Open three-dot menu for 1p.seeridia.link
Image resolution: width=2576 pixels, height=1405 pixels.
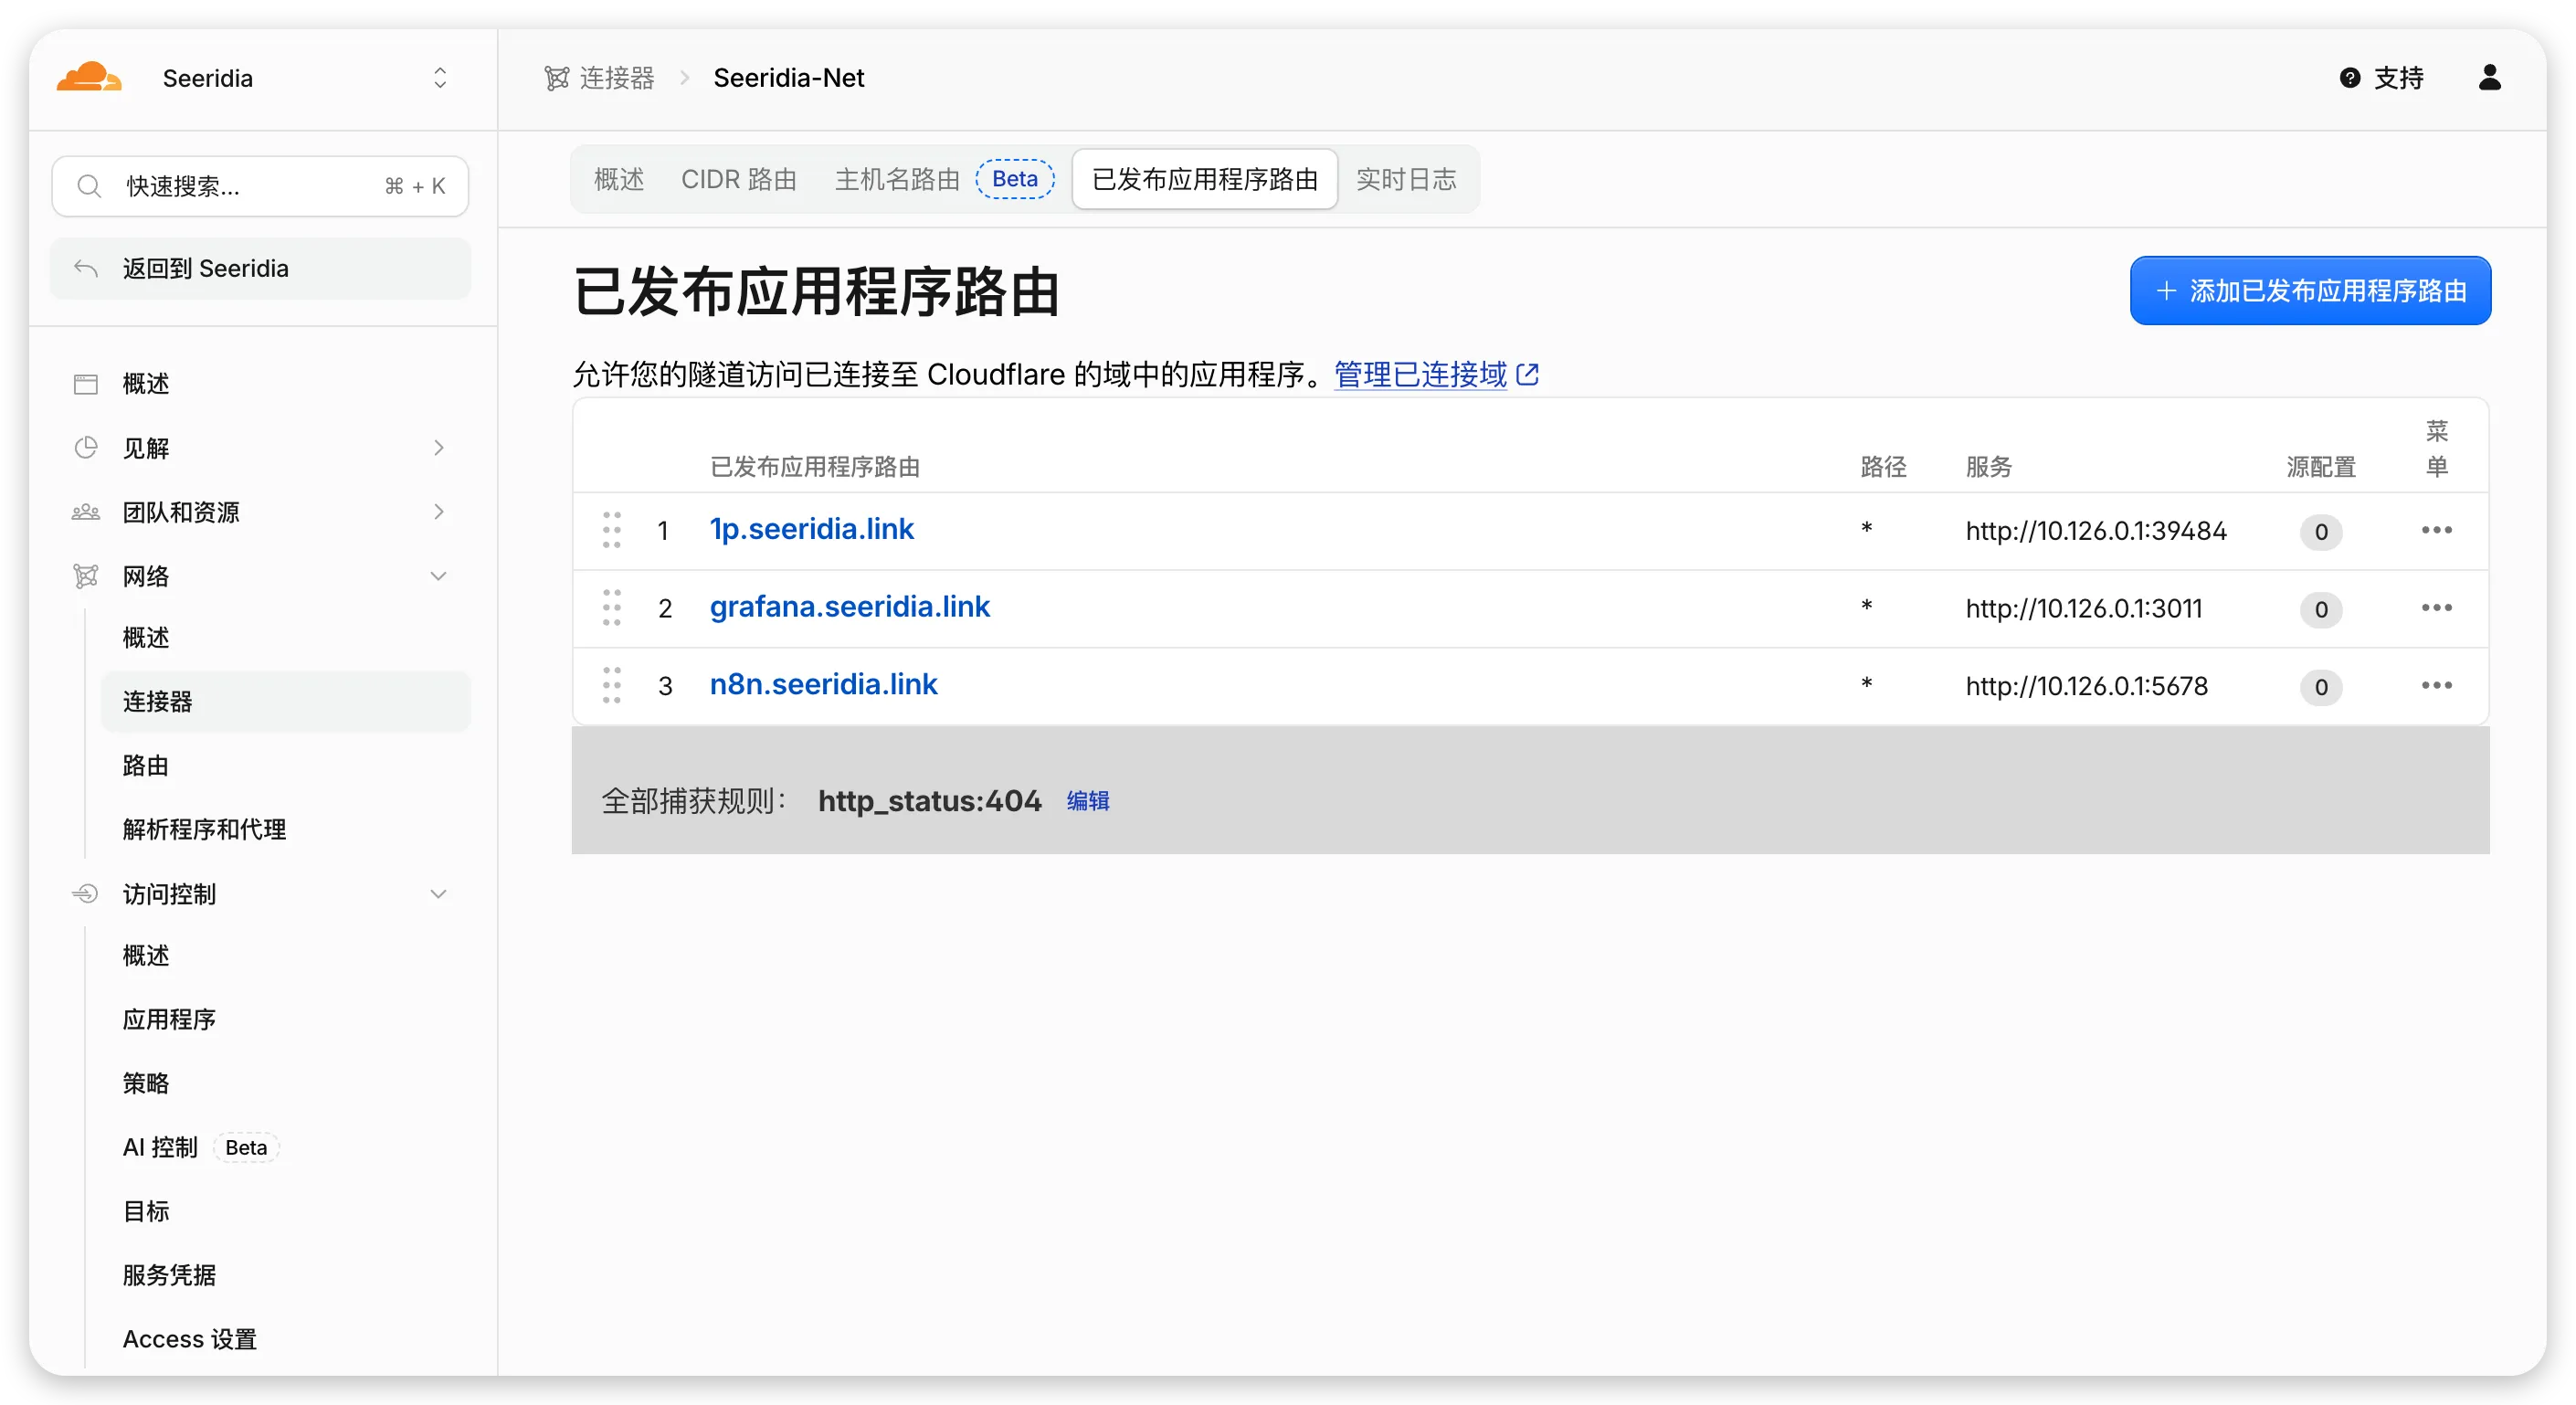[2437, 530]
